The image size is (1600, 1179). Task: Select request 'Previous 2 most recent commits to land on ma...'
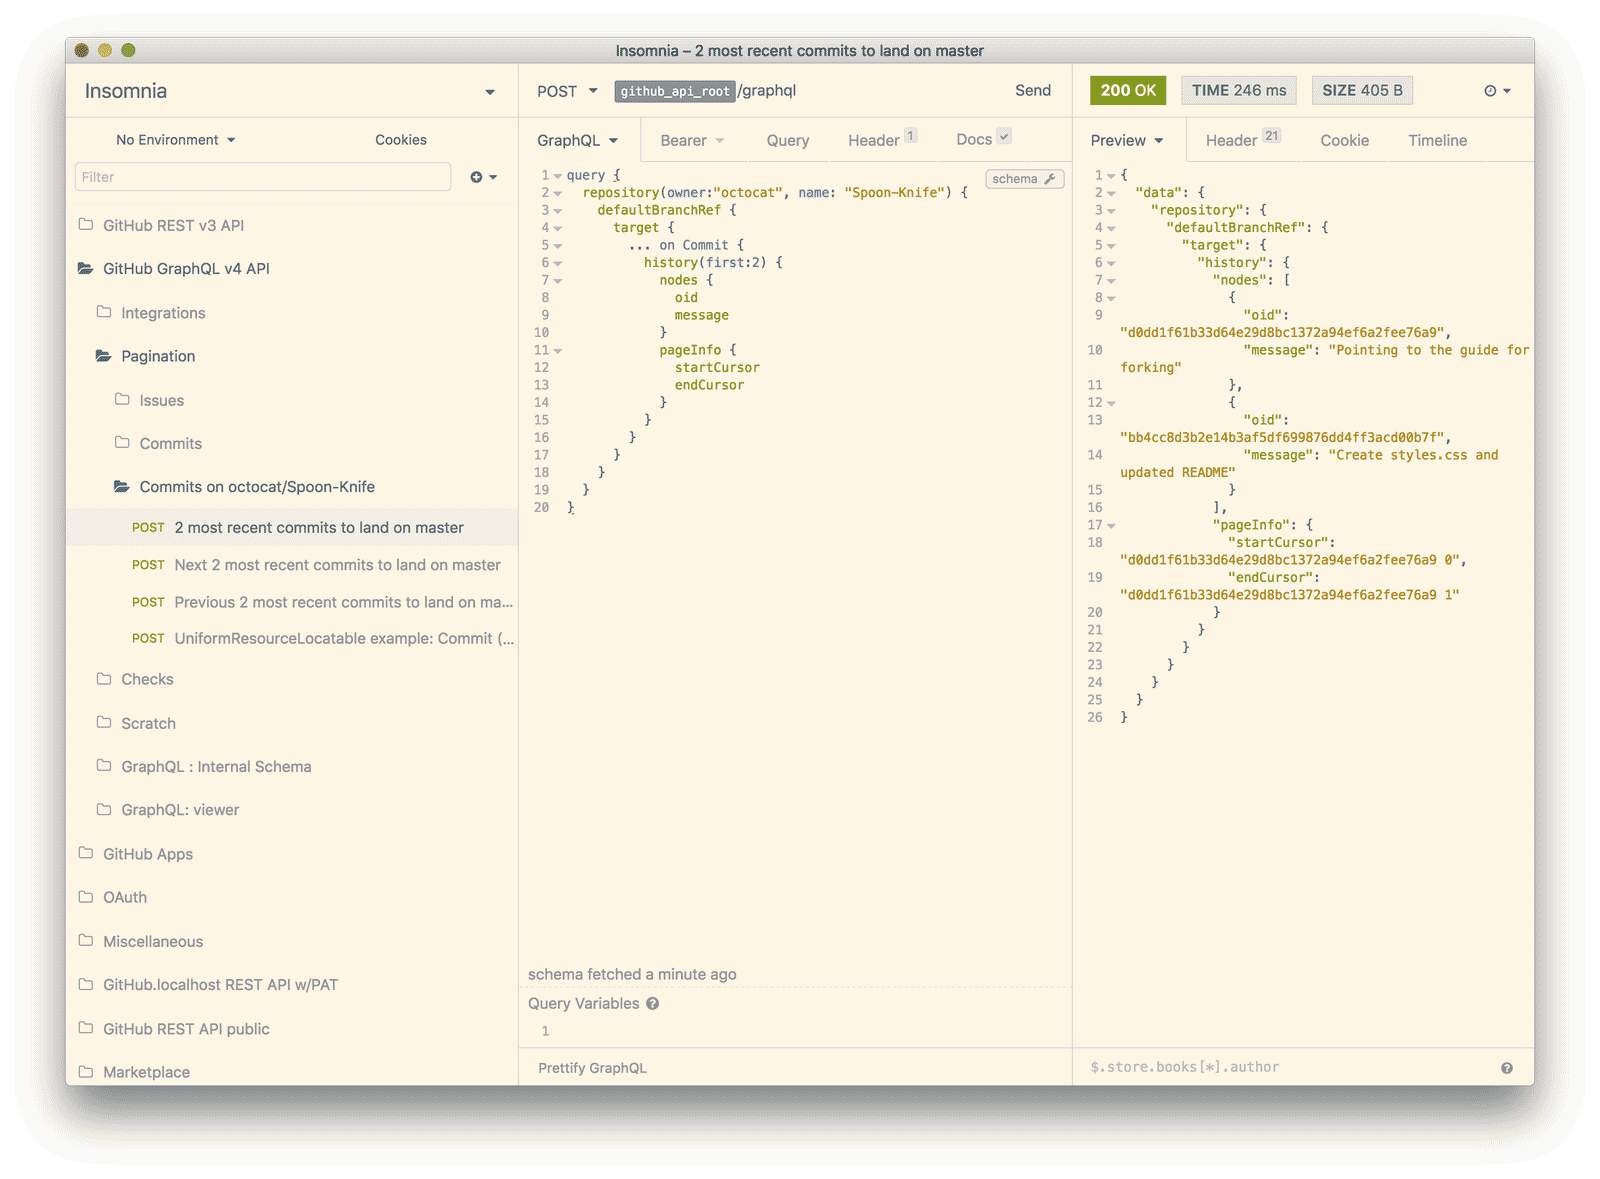292,602
